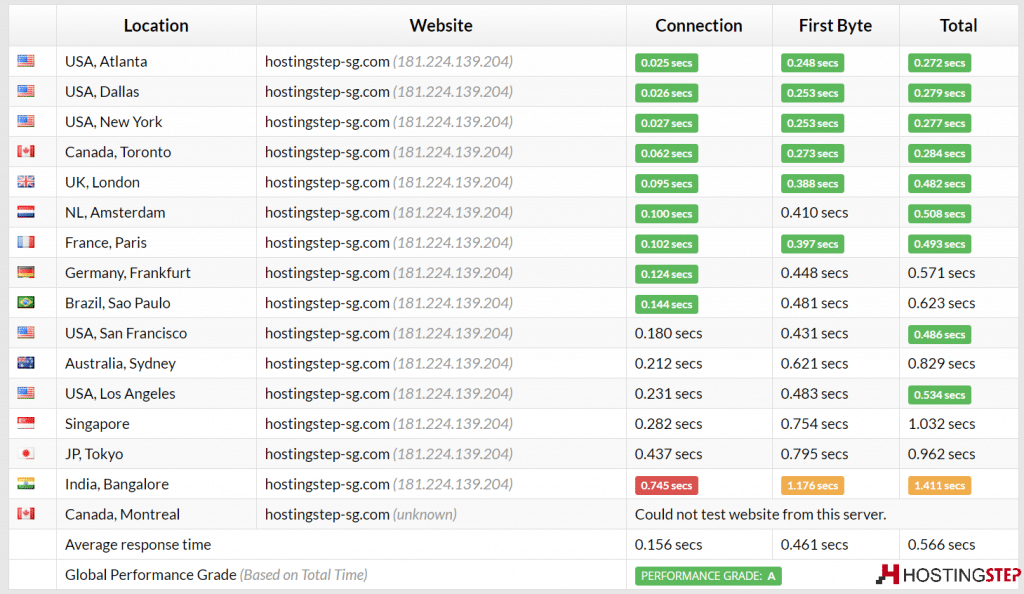Click the flag icon beside USA, New York
Image resolution: width=1024 pixels, height=594 pixels.
tap(26, 121)
